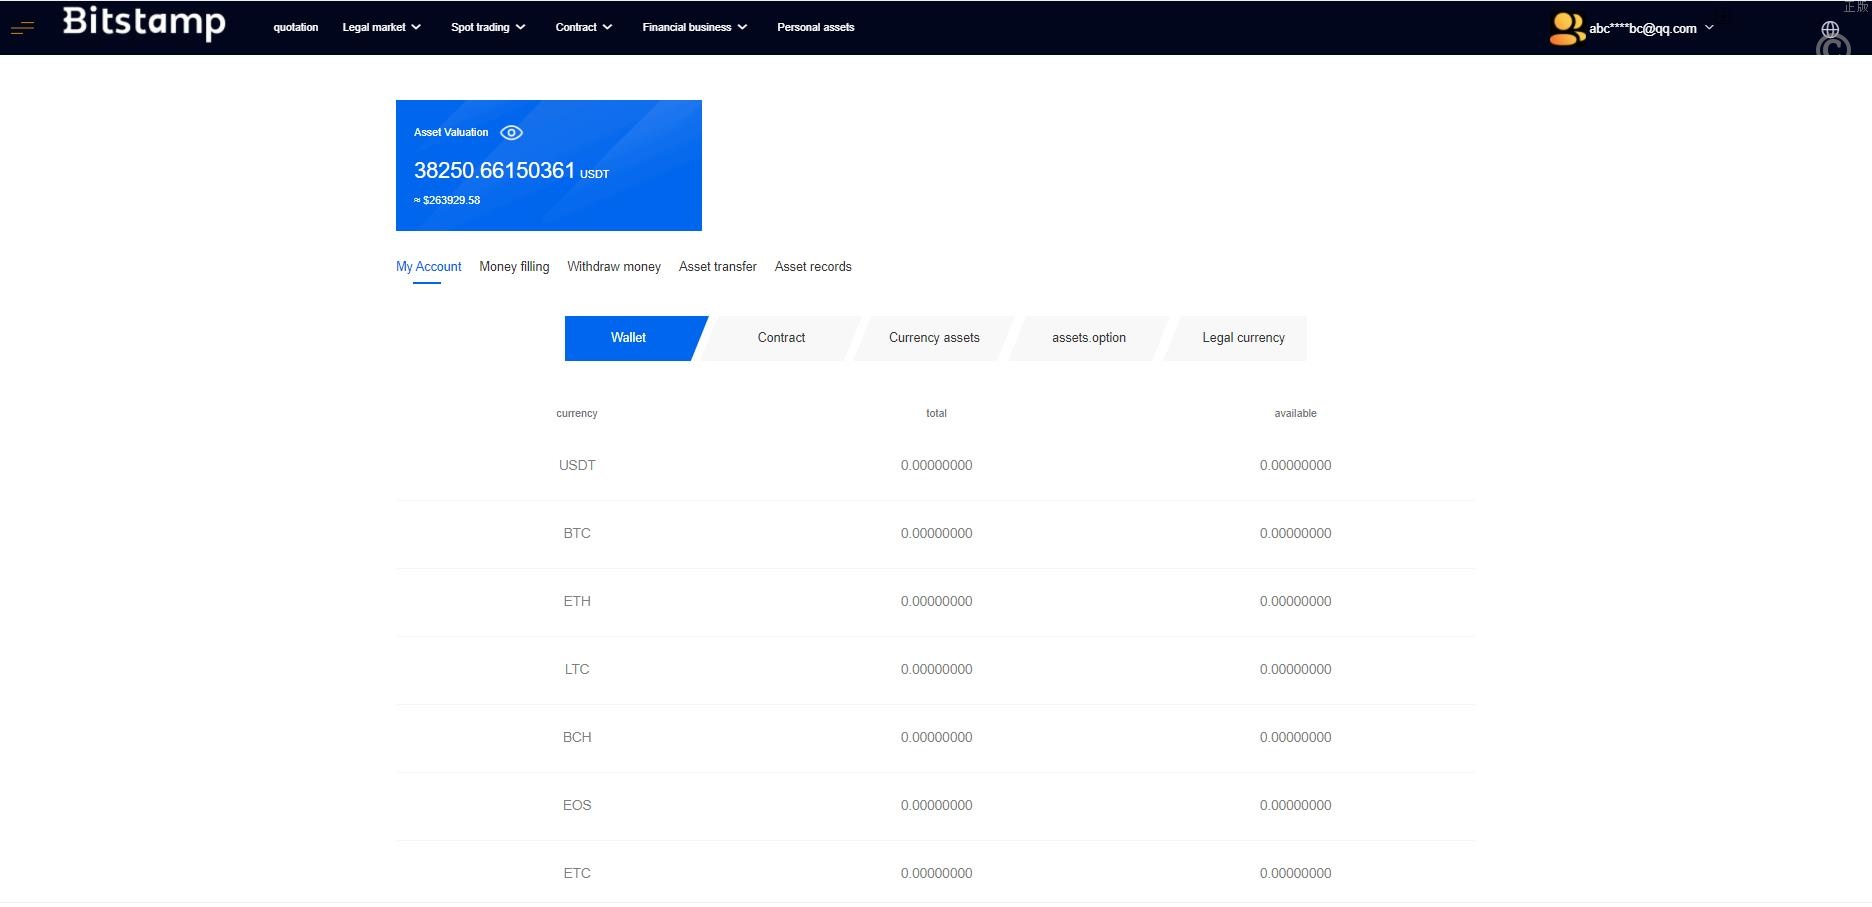The height and width of the screenshot is (907, 1872).
Task: Click the hamburger menu icon
Action: (x=22, y=28)
